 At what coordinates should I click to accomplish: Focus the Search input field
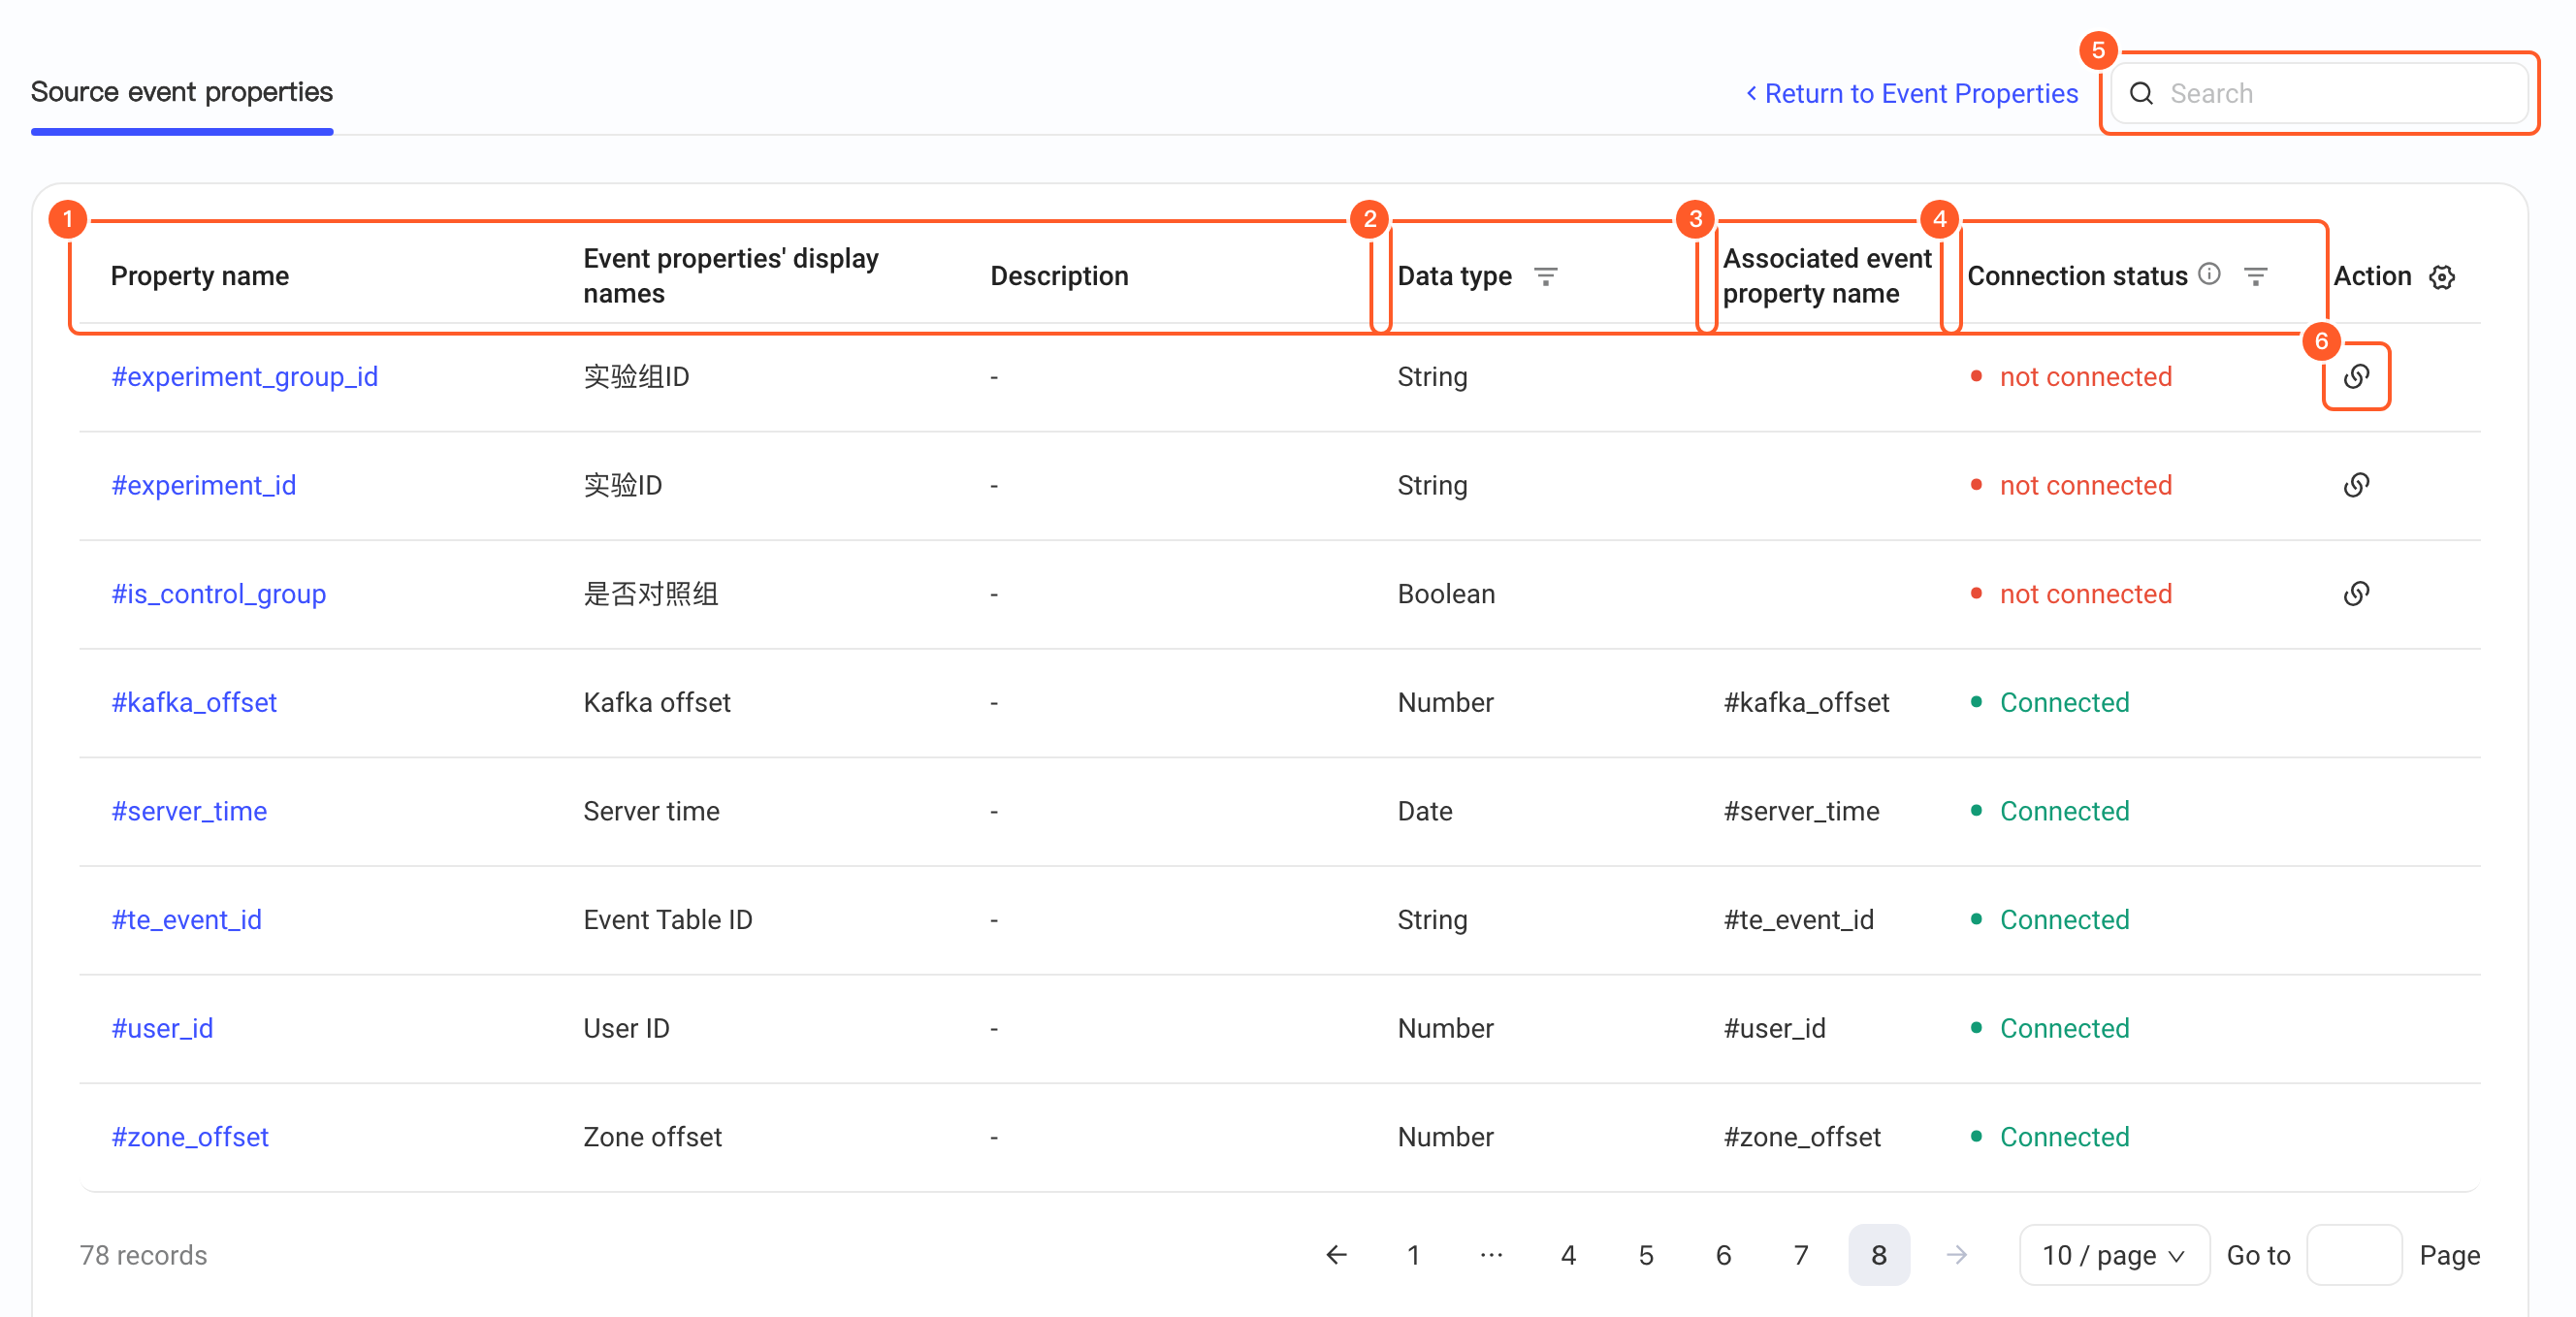click(x=2319, y=93)
